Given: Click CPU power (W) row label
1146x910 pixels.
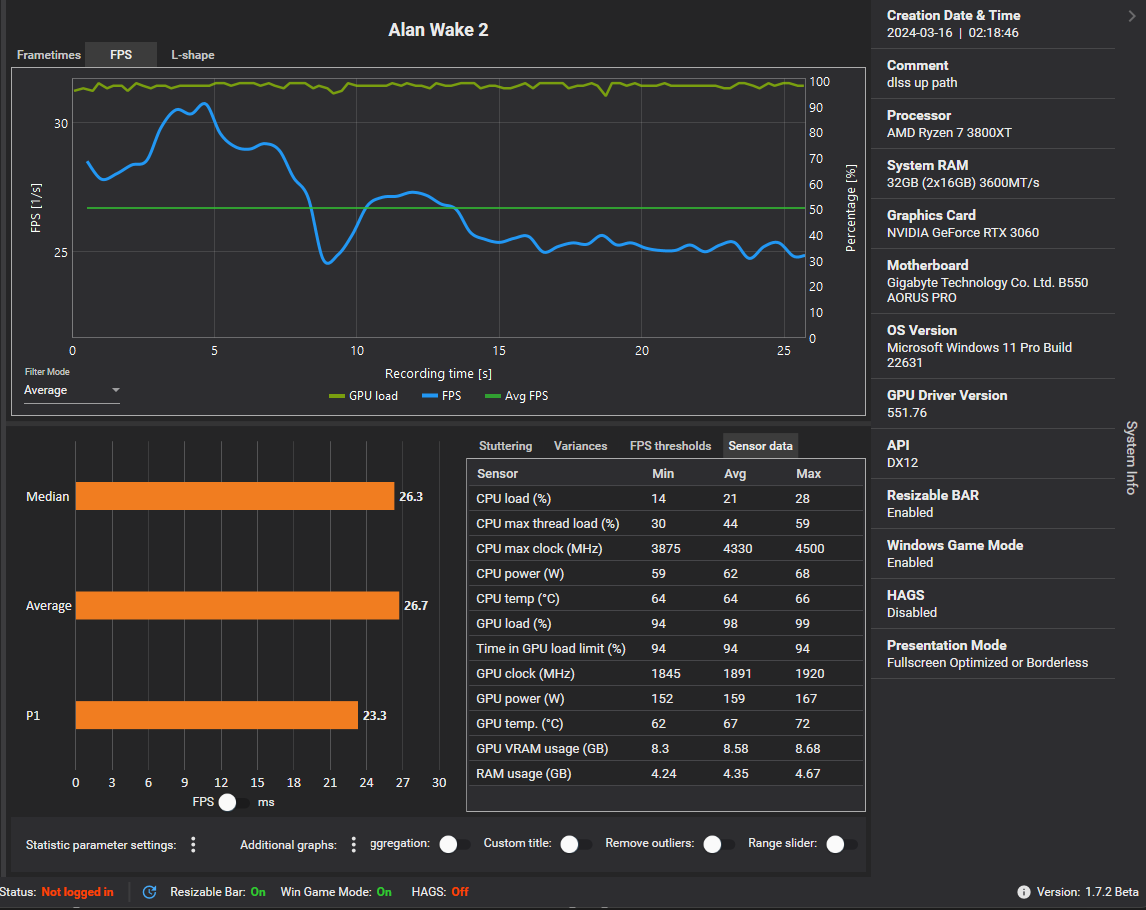Looking at the screenshot, I should point(520,574).
